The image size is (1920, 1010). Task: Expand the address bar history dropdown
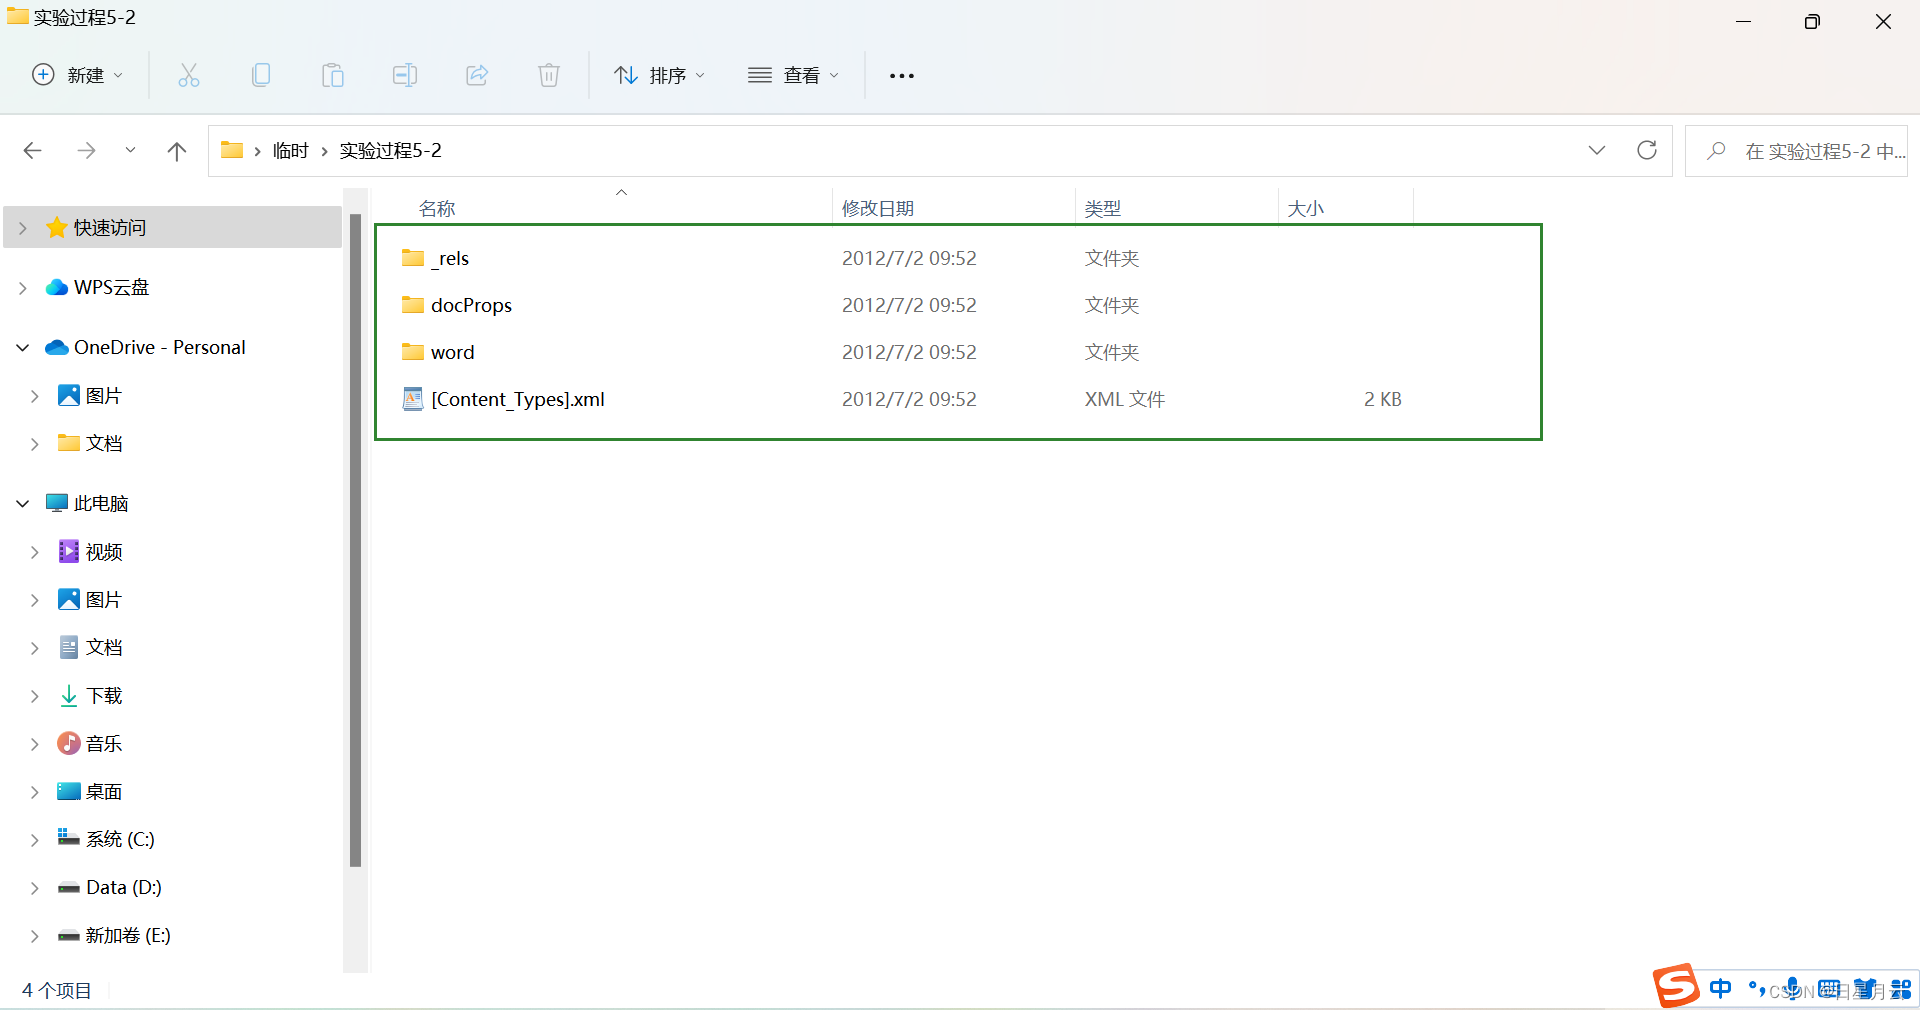[1597, 150]
